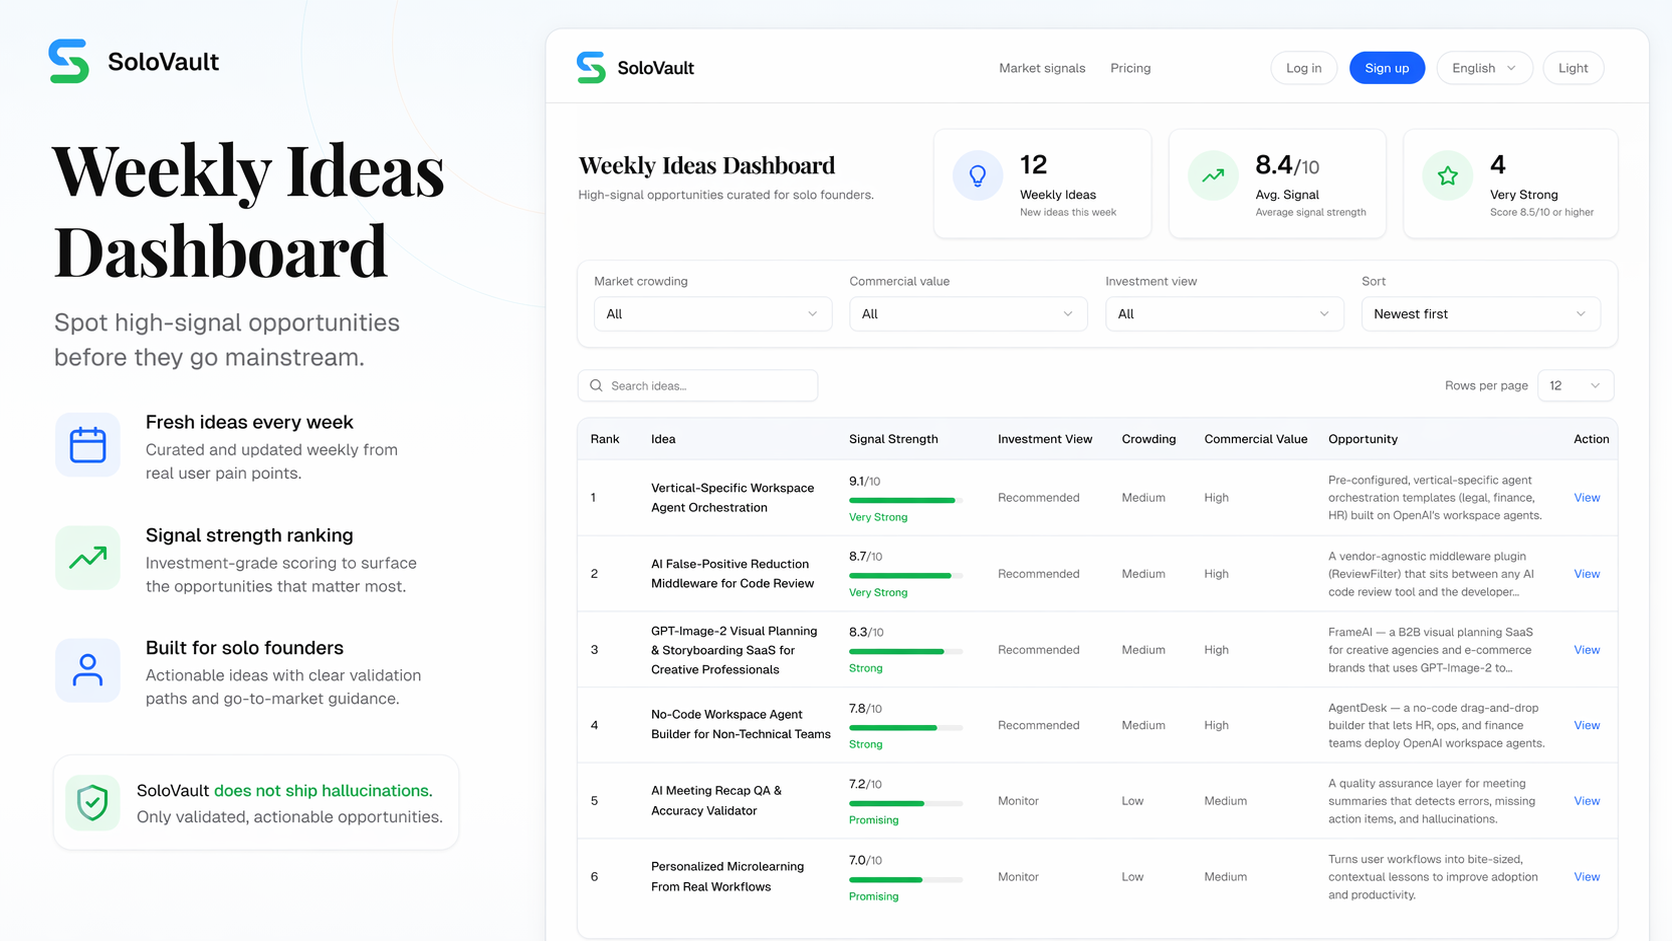This screenshot has width=1672, height=941.
Task: Click the 8.7/10 signal strength bar
Action: 905,576
